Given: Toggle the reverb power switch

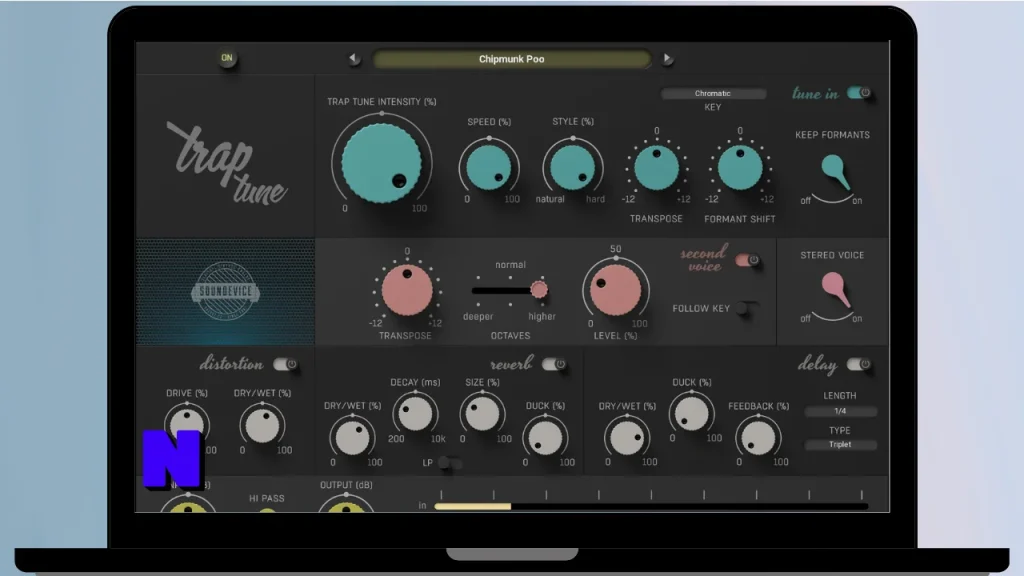Looking at the screenshot, I should point(554,364).
